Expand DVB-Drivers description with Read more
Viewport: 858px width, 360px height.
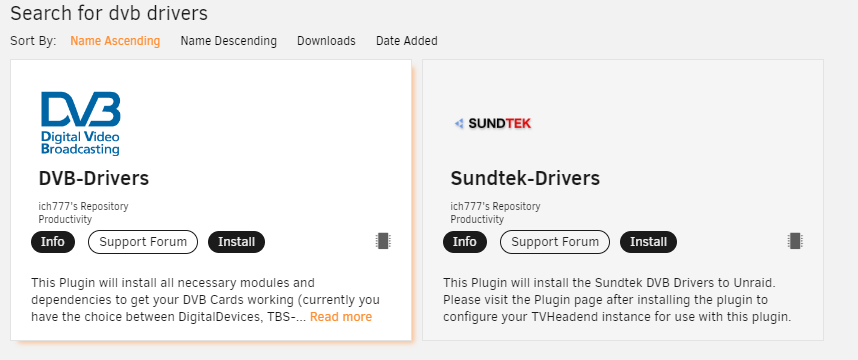tap(341, 317)
